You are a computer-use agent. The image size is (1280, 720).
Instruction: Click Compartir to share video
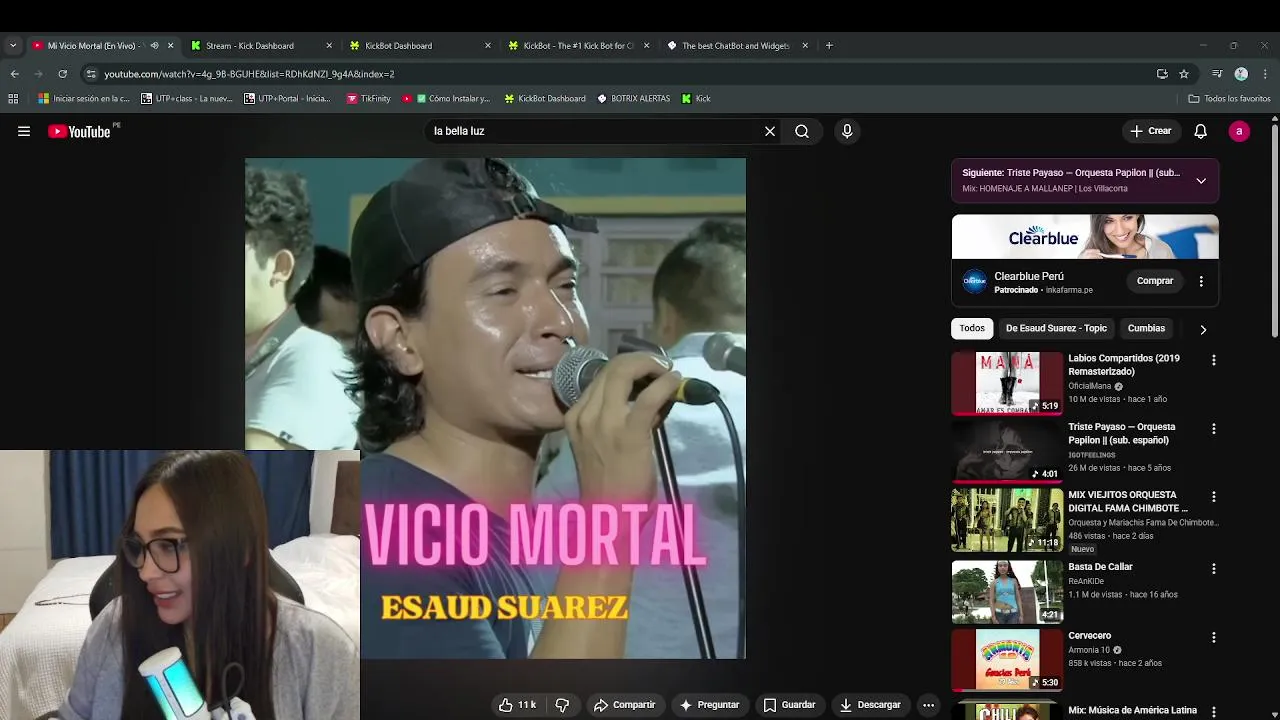tap(624, 705)
